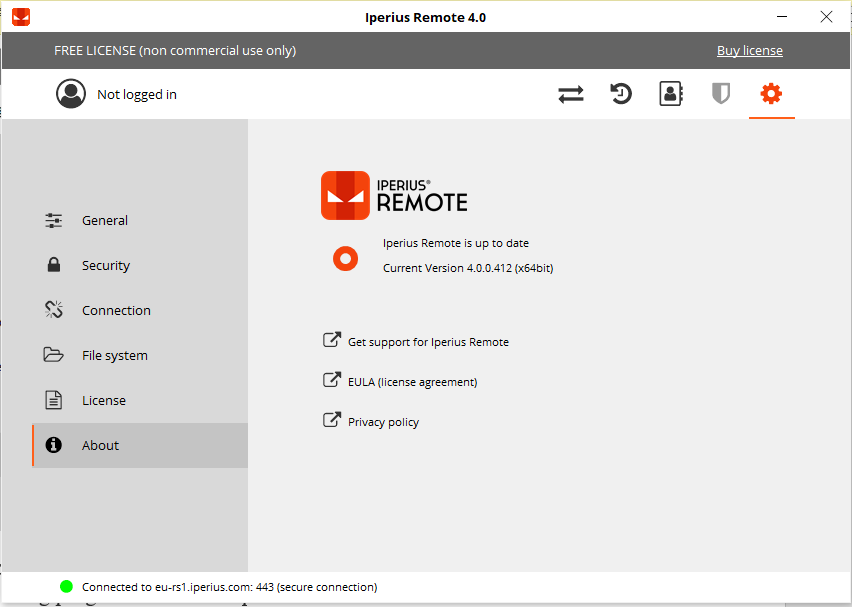Click the Not logged in label
852x607 pixels.
point(137,95)
